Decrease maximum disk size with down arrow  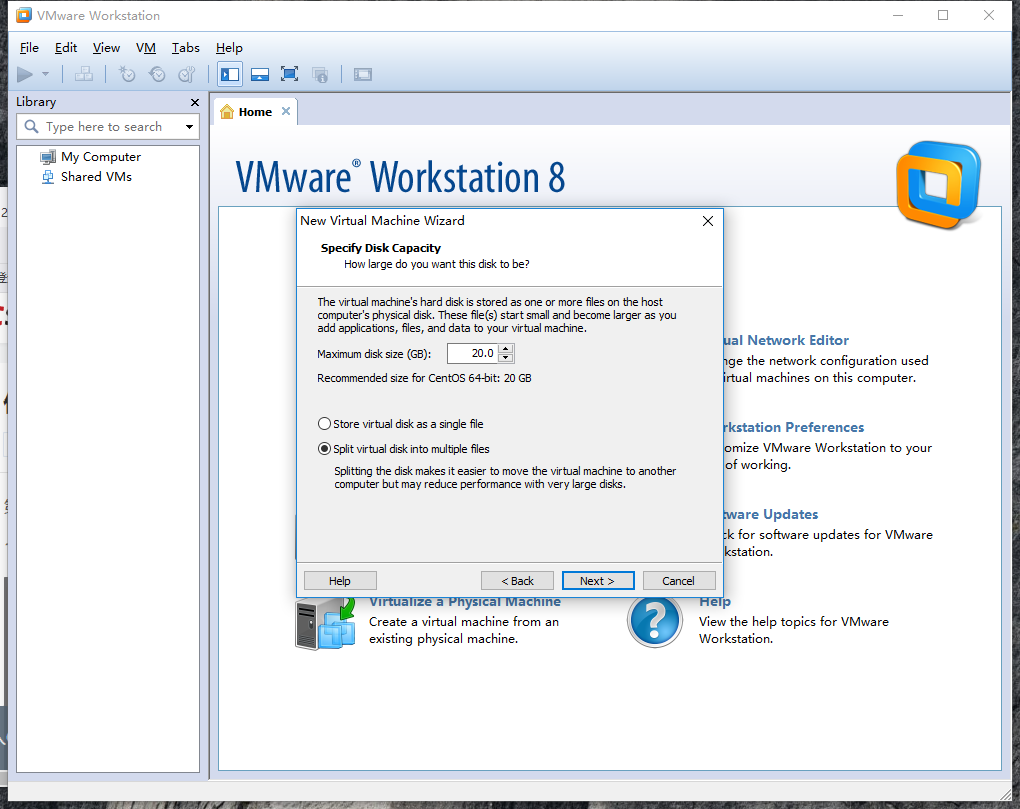pos(505,358)
